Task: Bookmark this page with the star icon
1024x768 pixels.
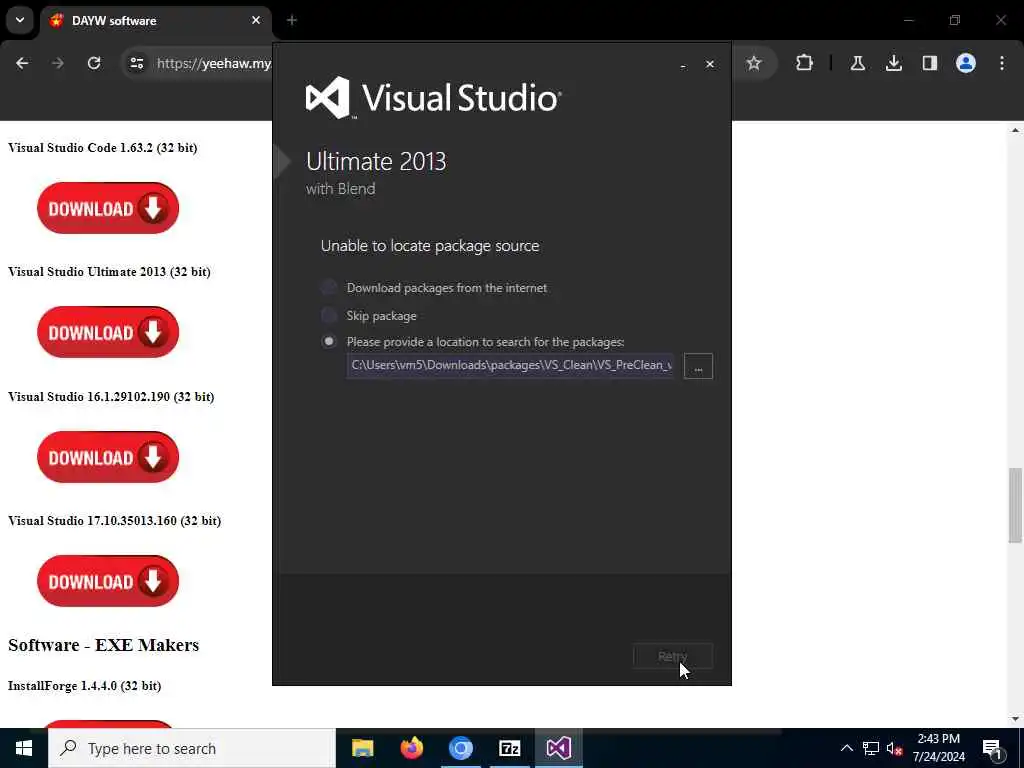Action: [754, 63]
